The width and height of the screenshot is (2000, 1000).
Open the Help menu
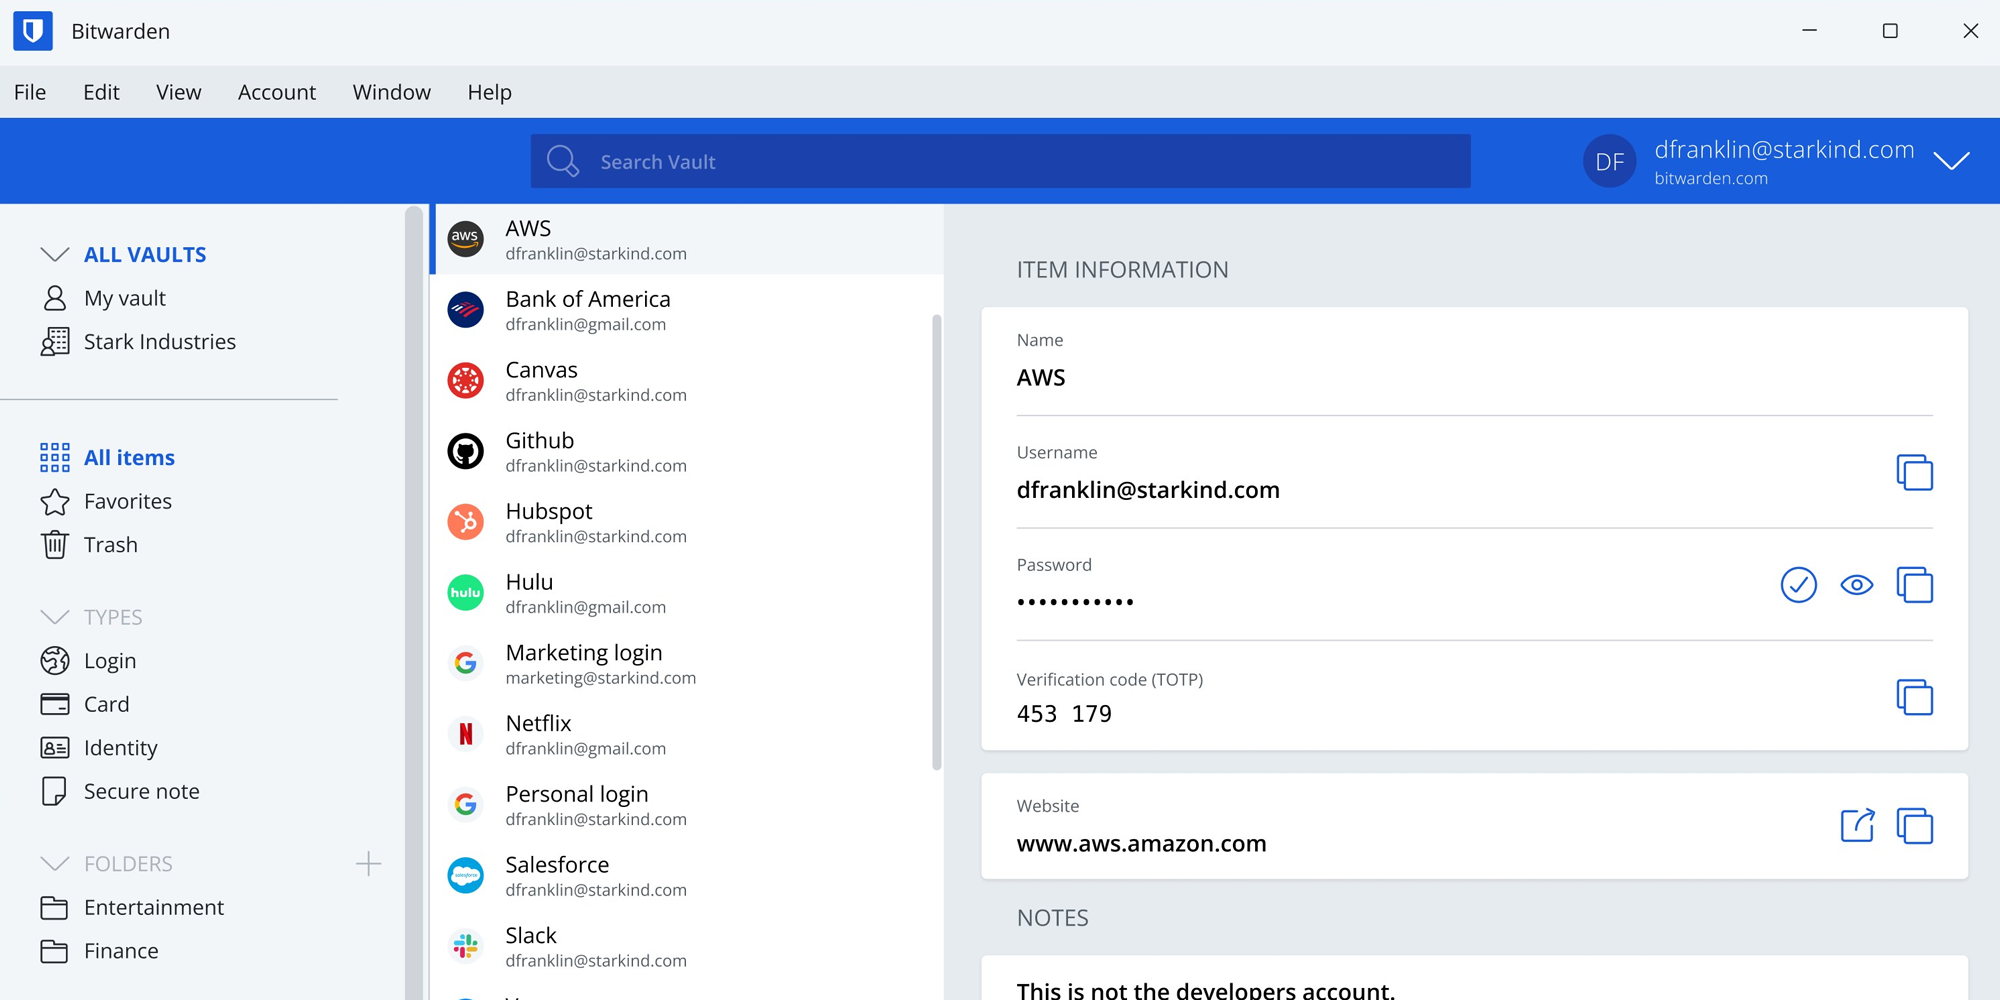coord(489,92)
